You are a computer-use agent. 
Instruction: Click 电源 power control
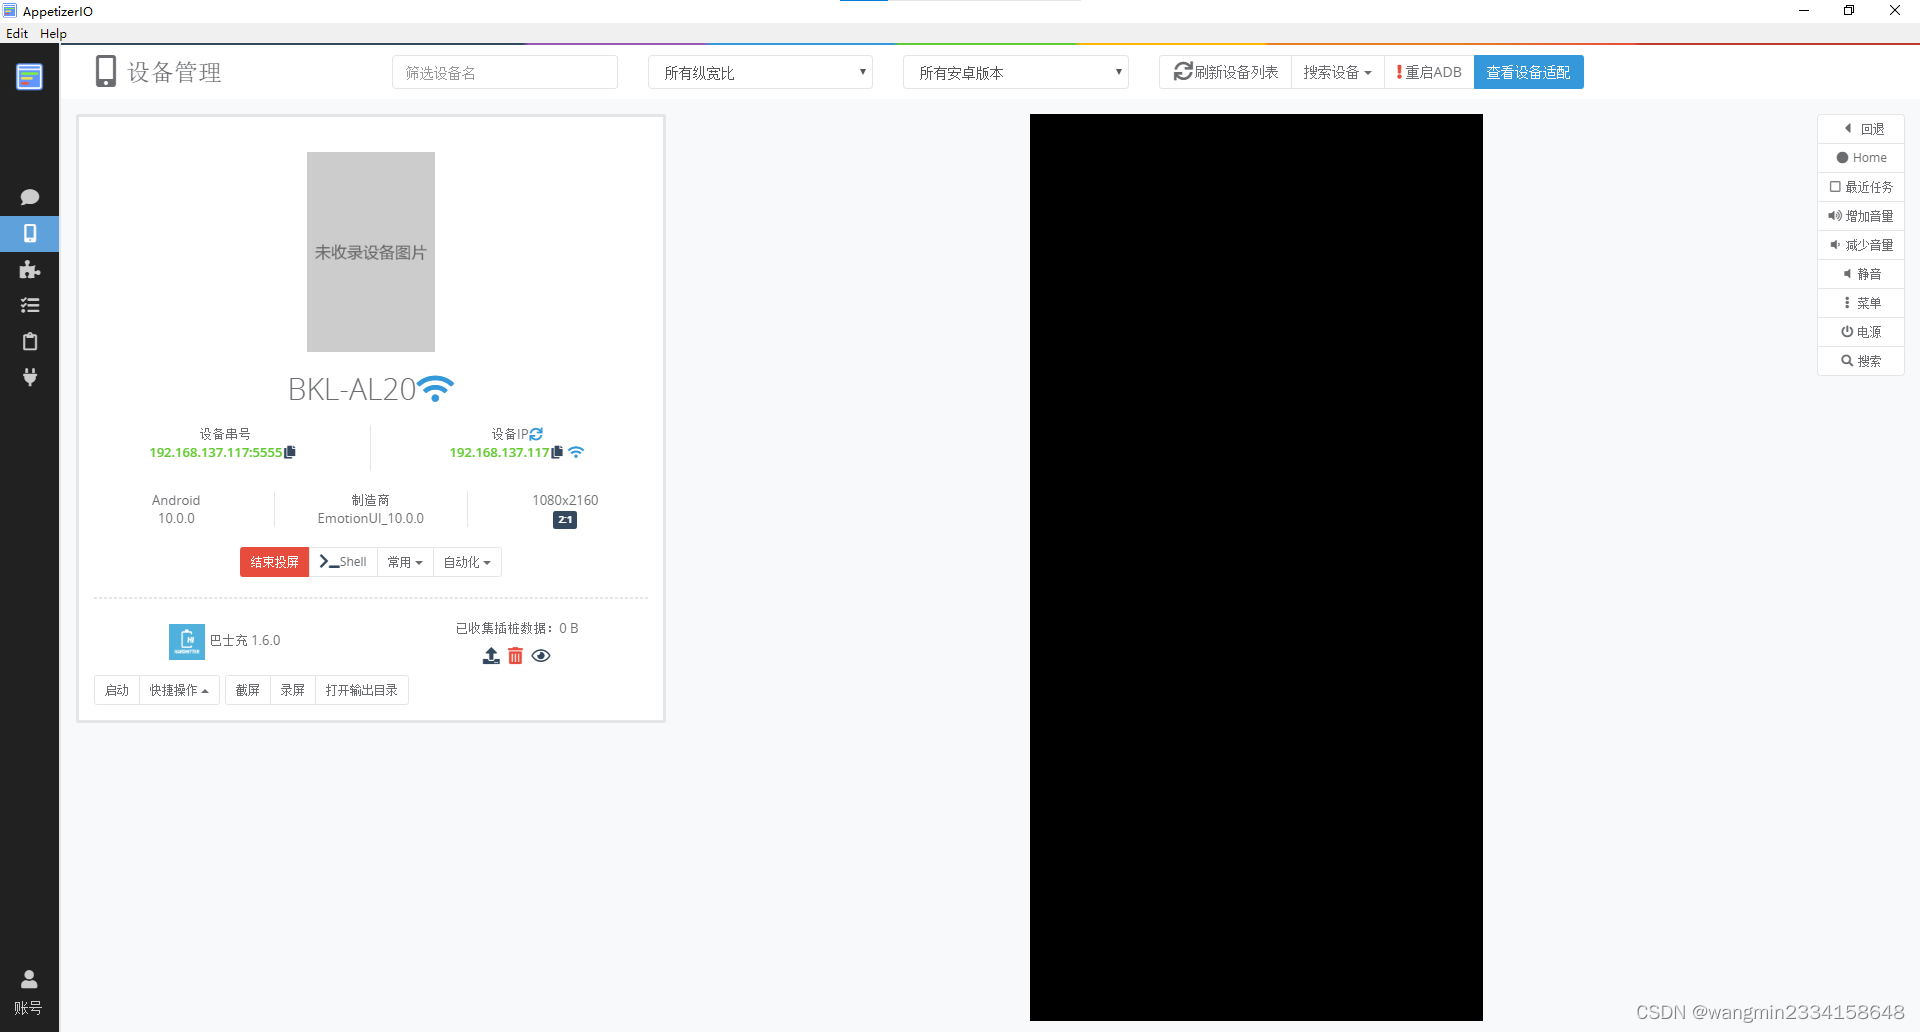coord(1861,332)
